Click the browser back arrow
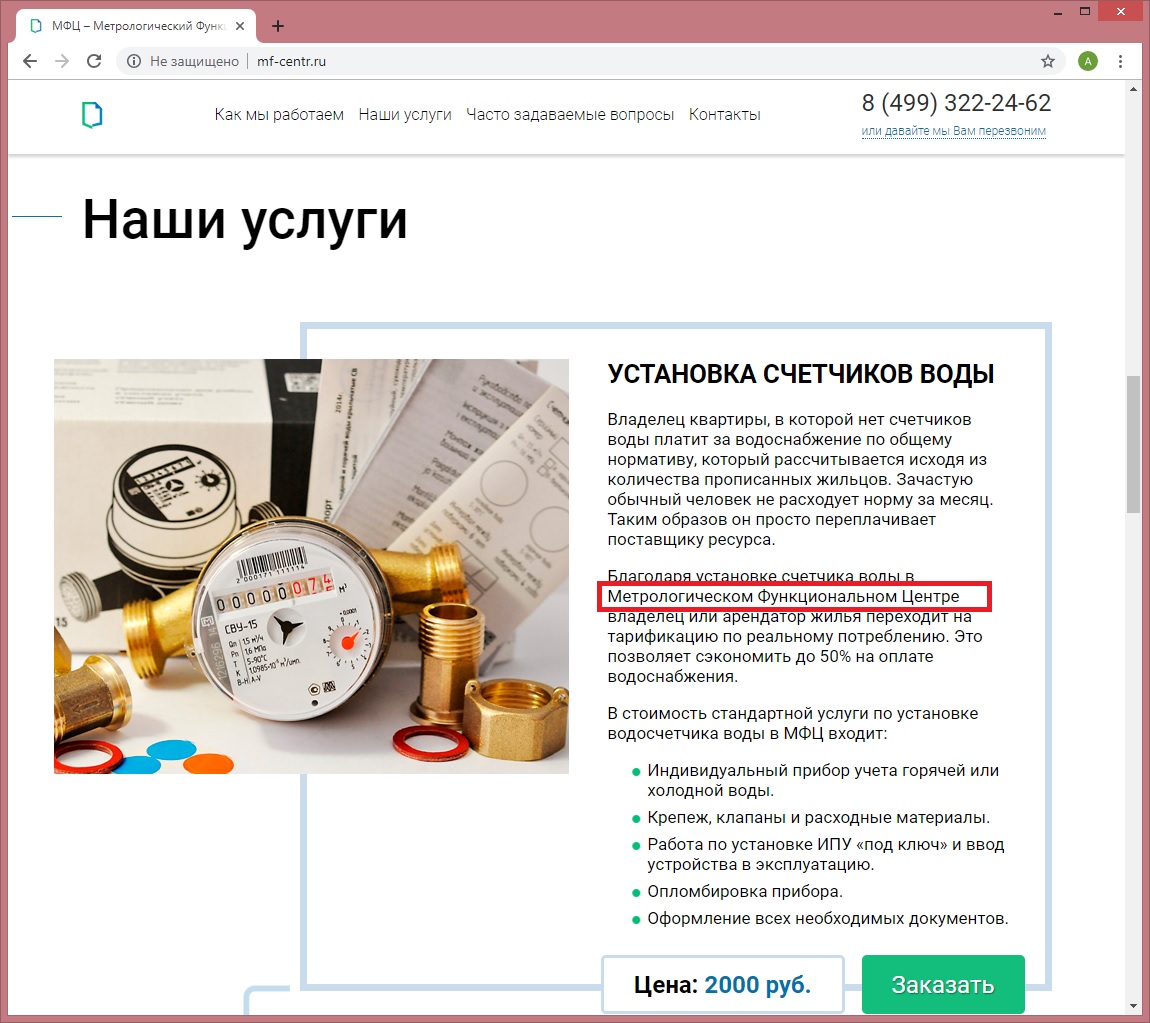Image resolution: width=1150 pixels, height=1023 pixels. [x=29, y=61]
